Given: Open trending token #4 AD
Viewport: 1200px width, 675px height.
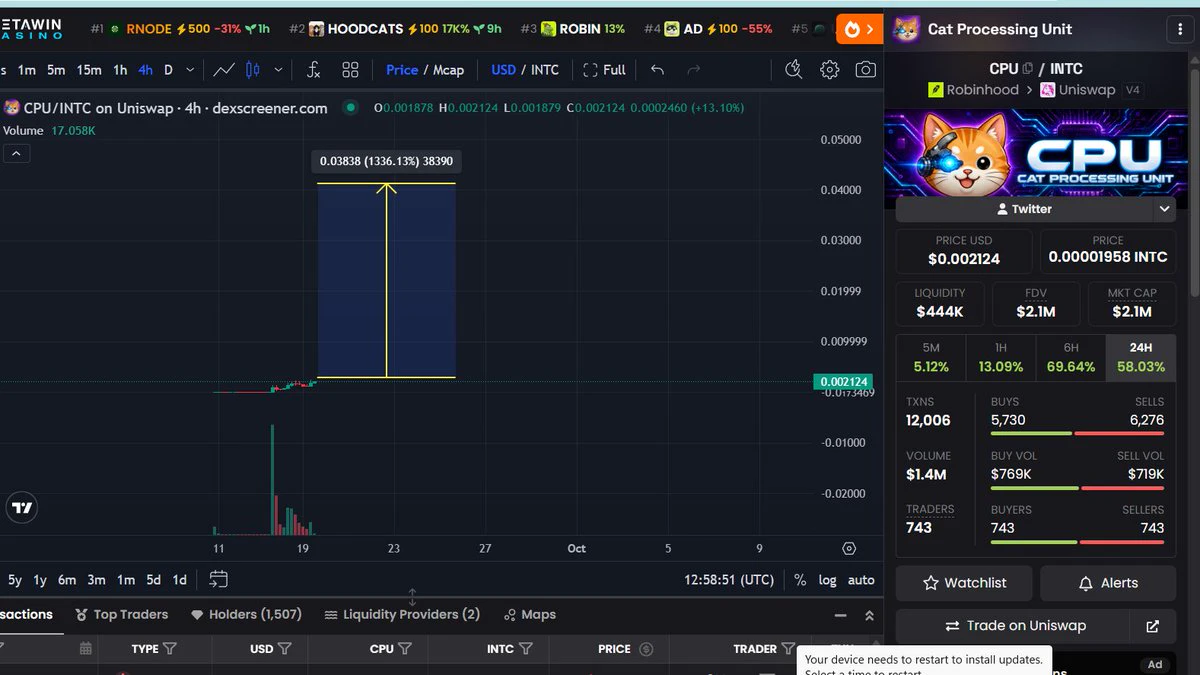Looking at the screenshot, I should (708, 29).
